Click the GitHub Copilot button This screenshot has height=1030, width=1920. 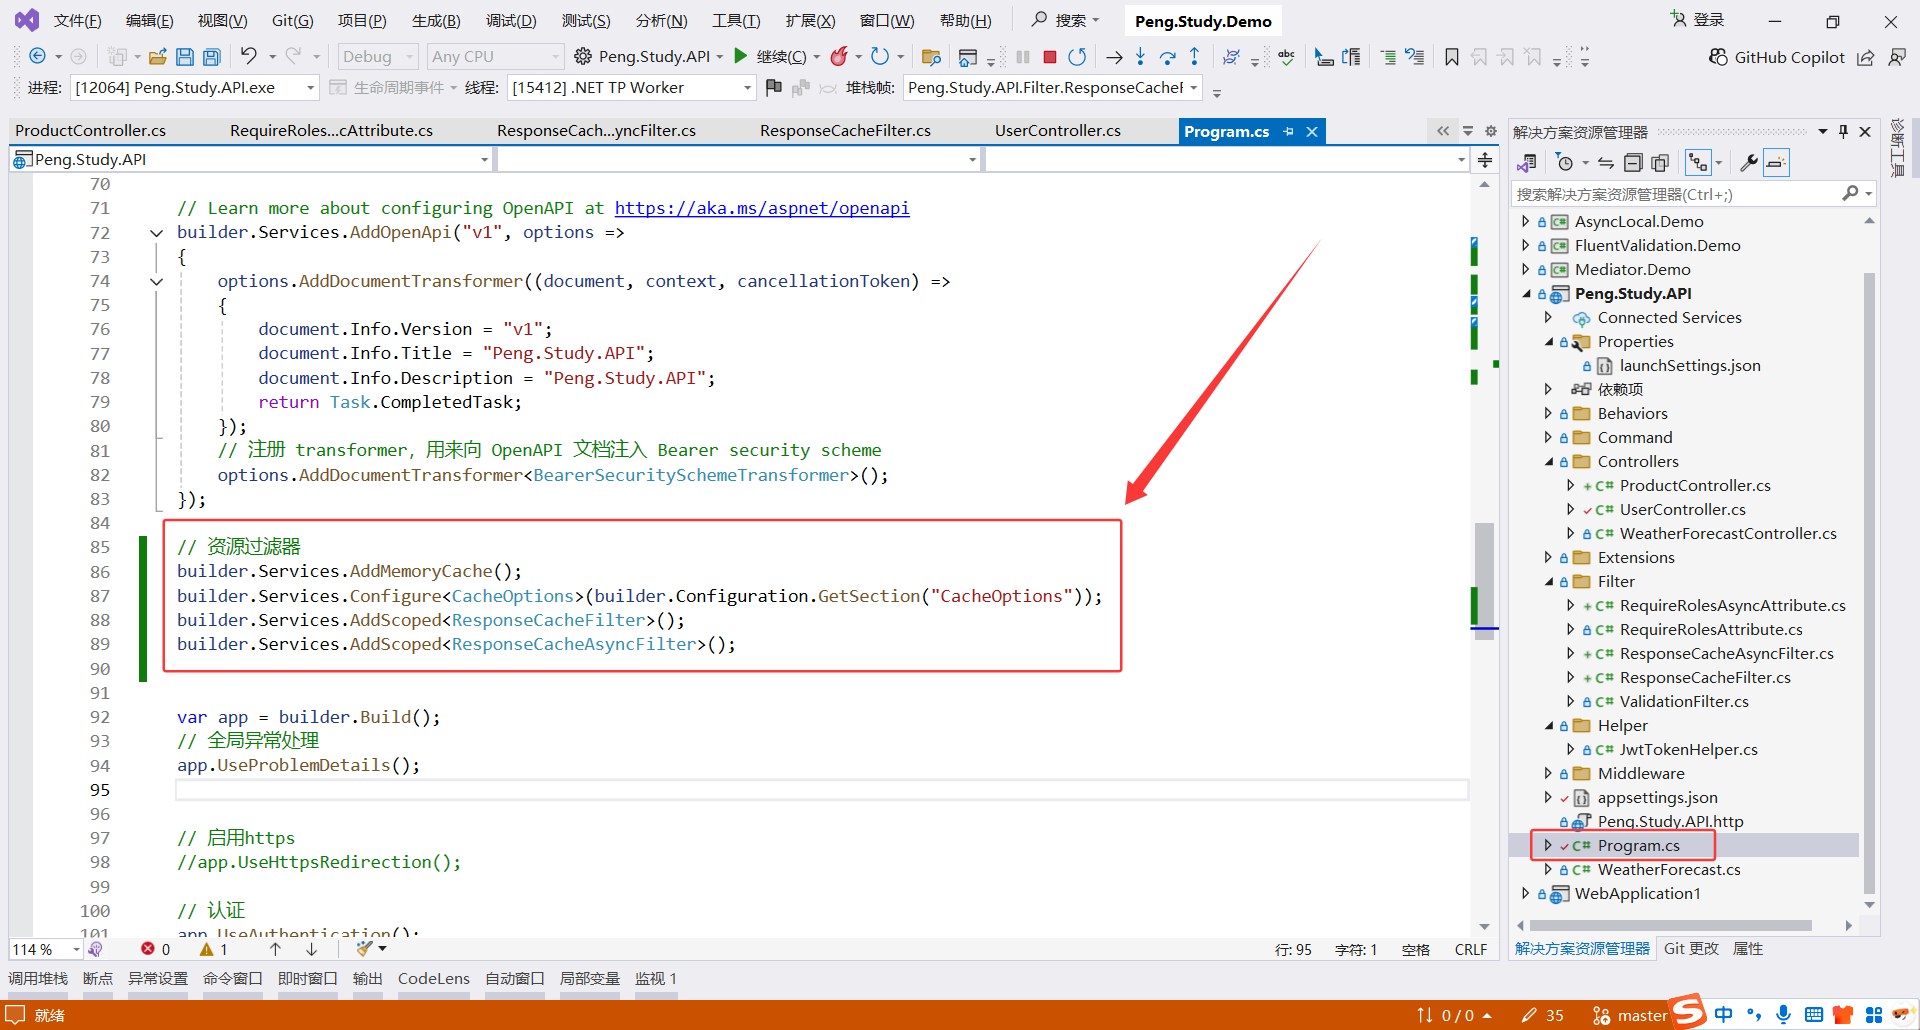tap(1777, 57)
